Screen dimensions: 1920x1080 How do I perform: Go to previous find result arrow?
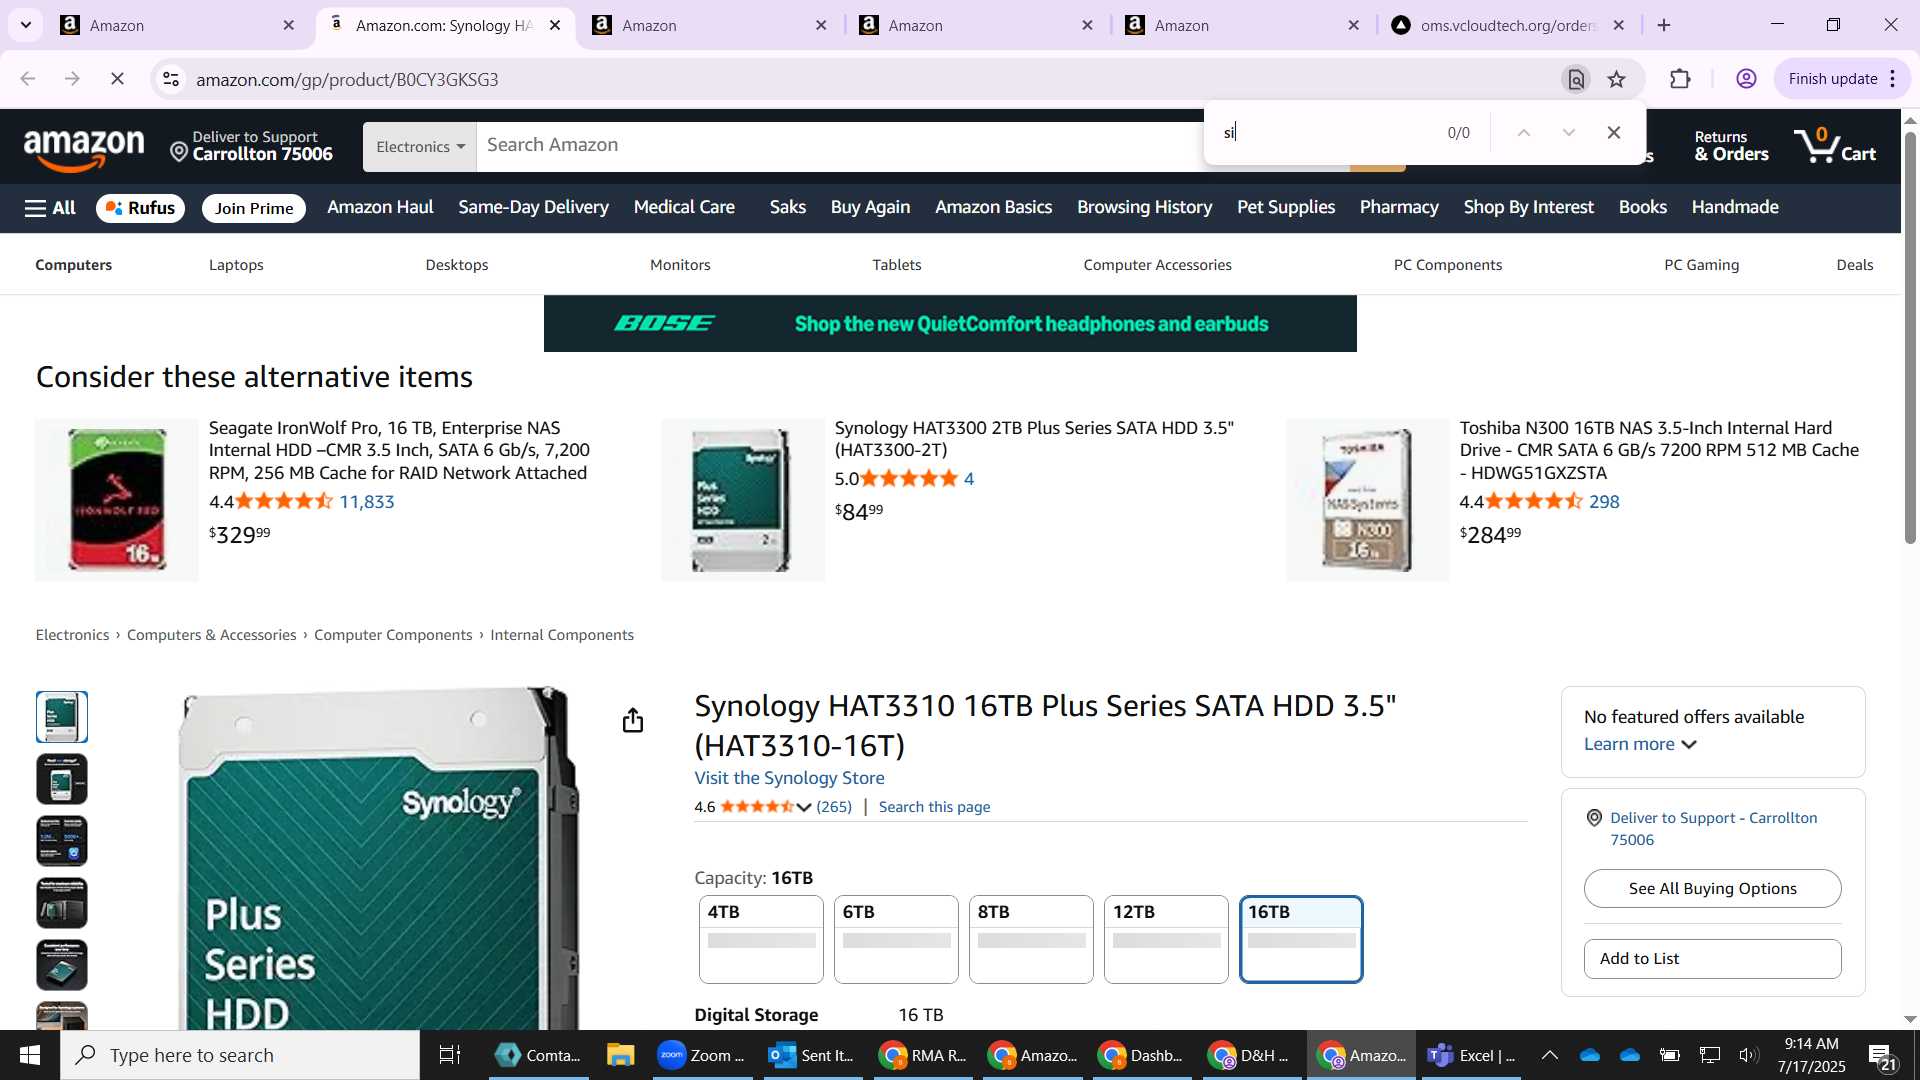[x=1523, y=132]
